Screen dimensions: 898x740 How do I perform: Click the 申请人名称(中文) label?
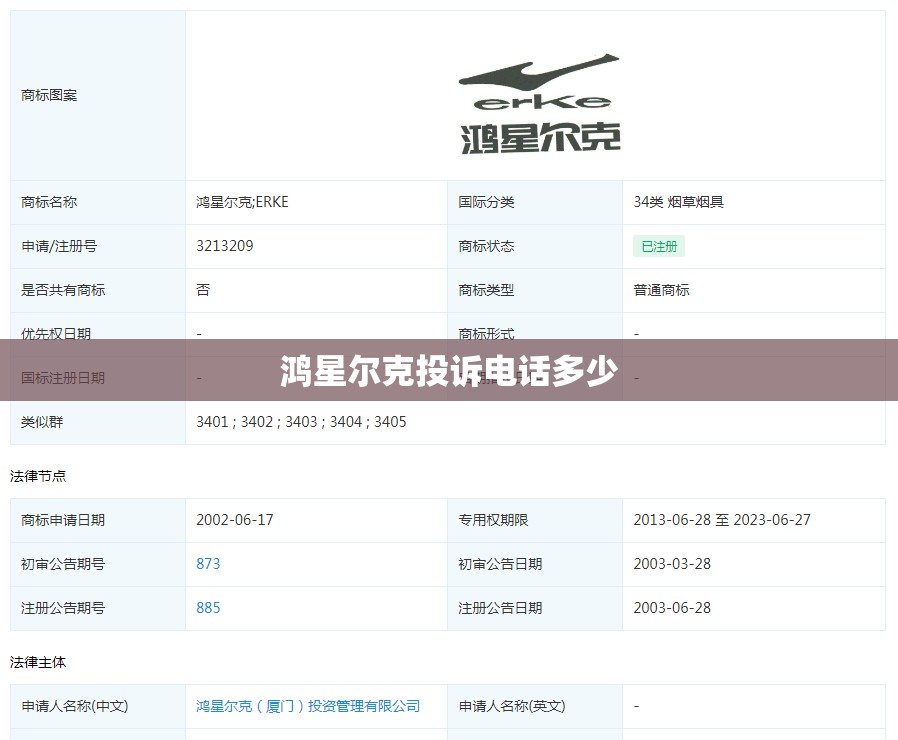pos(74,706)
